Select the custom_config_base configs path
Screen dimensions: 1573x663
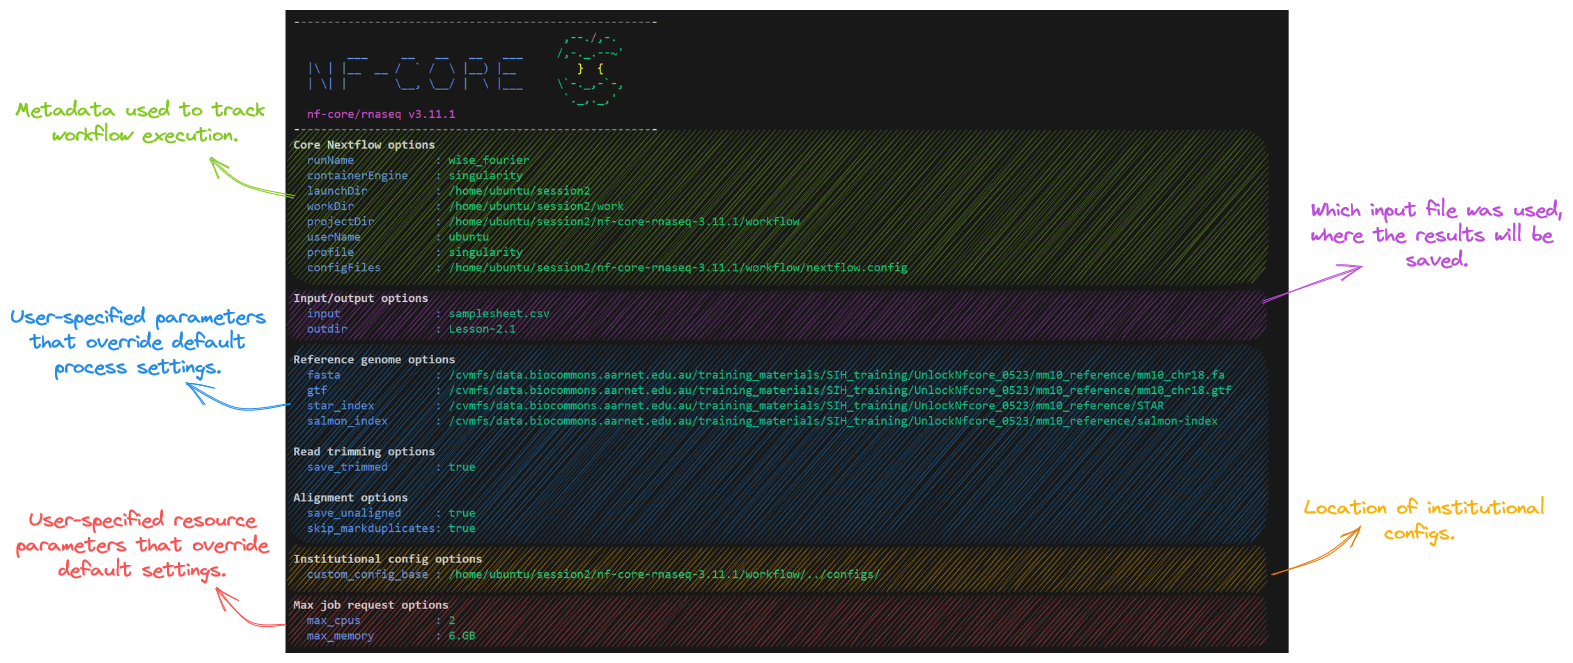(x=665, y=575)
